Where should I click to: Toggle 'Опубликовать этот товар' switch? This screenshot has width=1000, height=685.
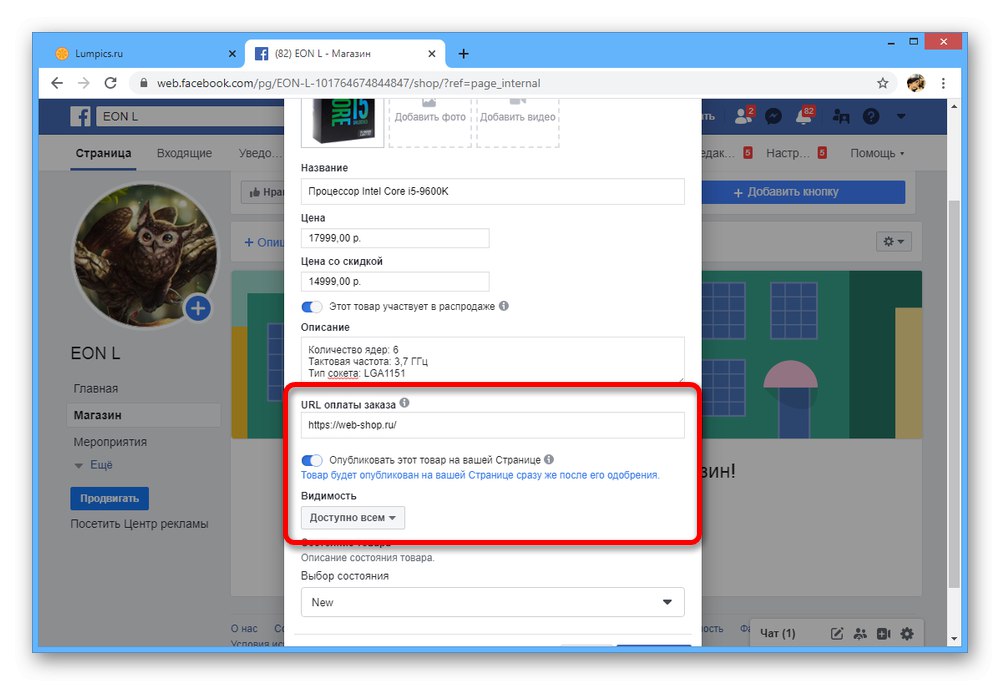tap(312, 460)
